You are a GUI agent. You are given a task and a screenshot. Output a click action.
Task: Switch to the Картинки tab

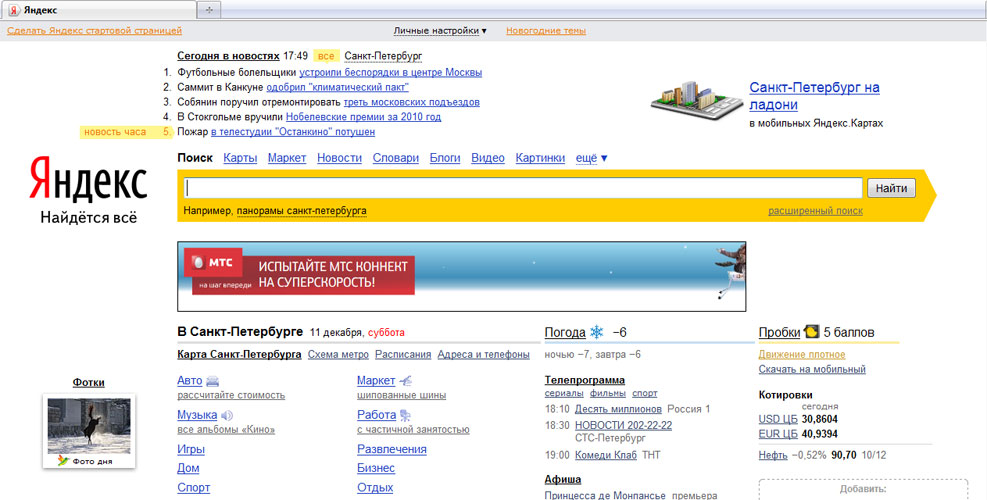click(x=540, y=158)
